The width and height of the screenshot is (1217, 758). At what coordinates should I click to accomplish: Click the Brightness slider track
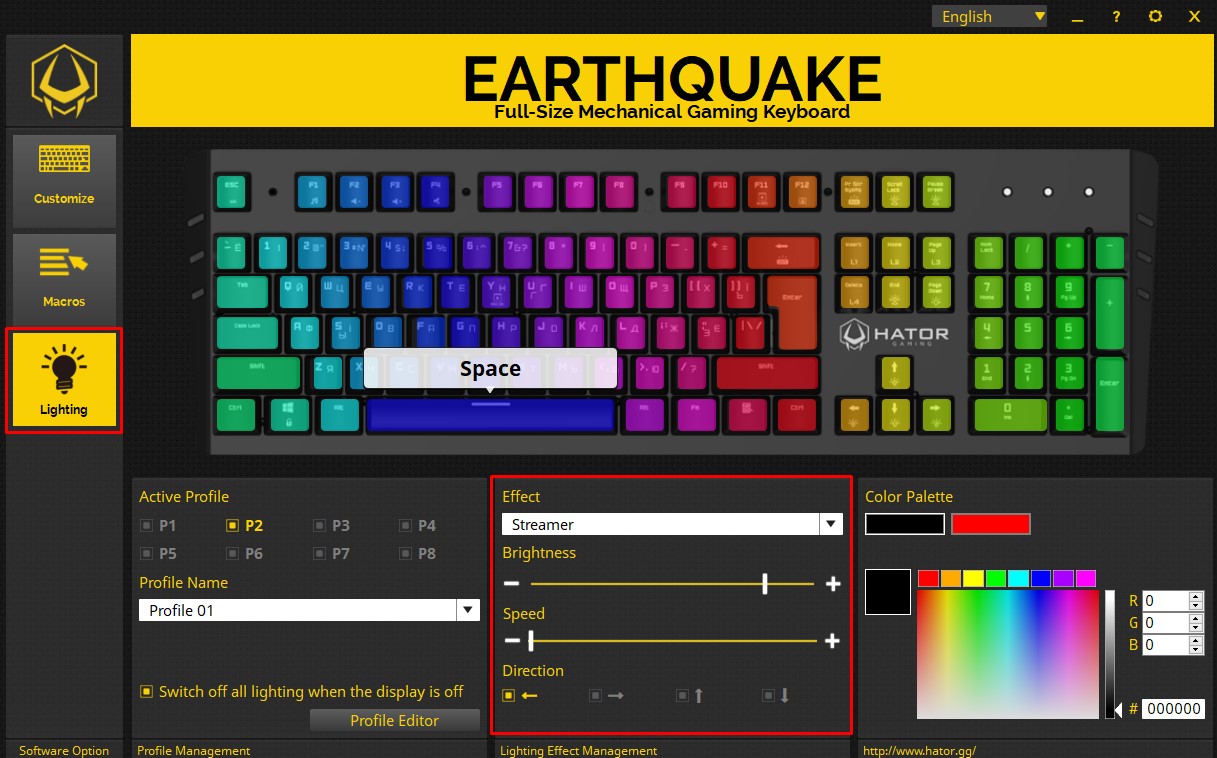point(672,584)
